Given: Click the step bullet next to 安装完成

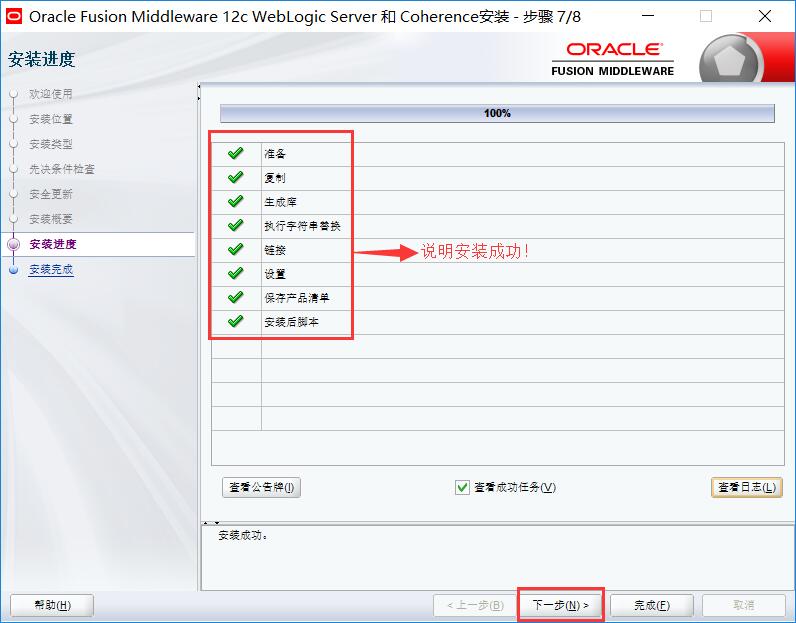Looking at the screenshot, I should [x=14, y=270].
